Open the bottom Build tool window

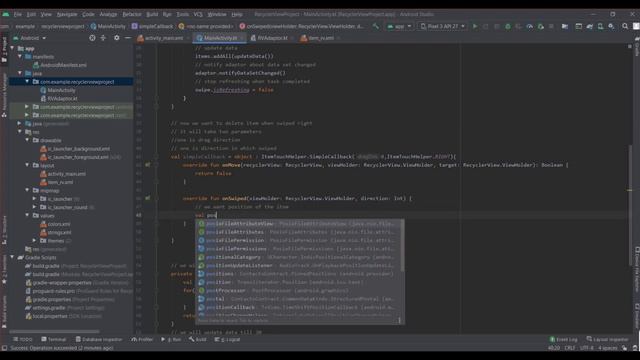pos(198,339)
